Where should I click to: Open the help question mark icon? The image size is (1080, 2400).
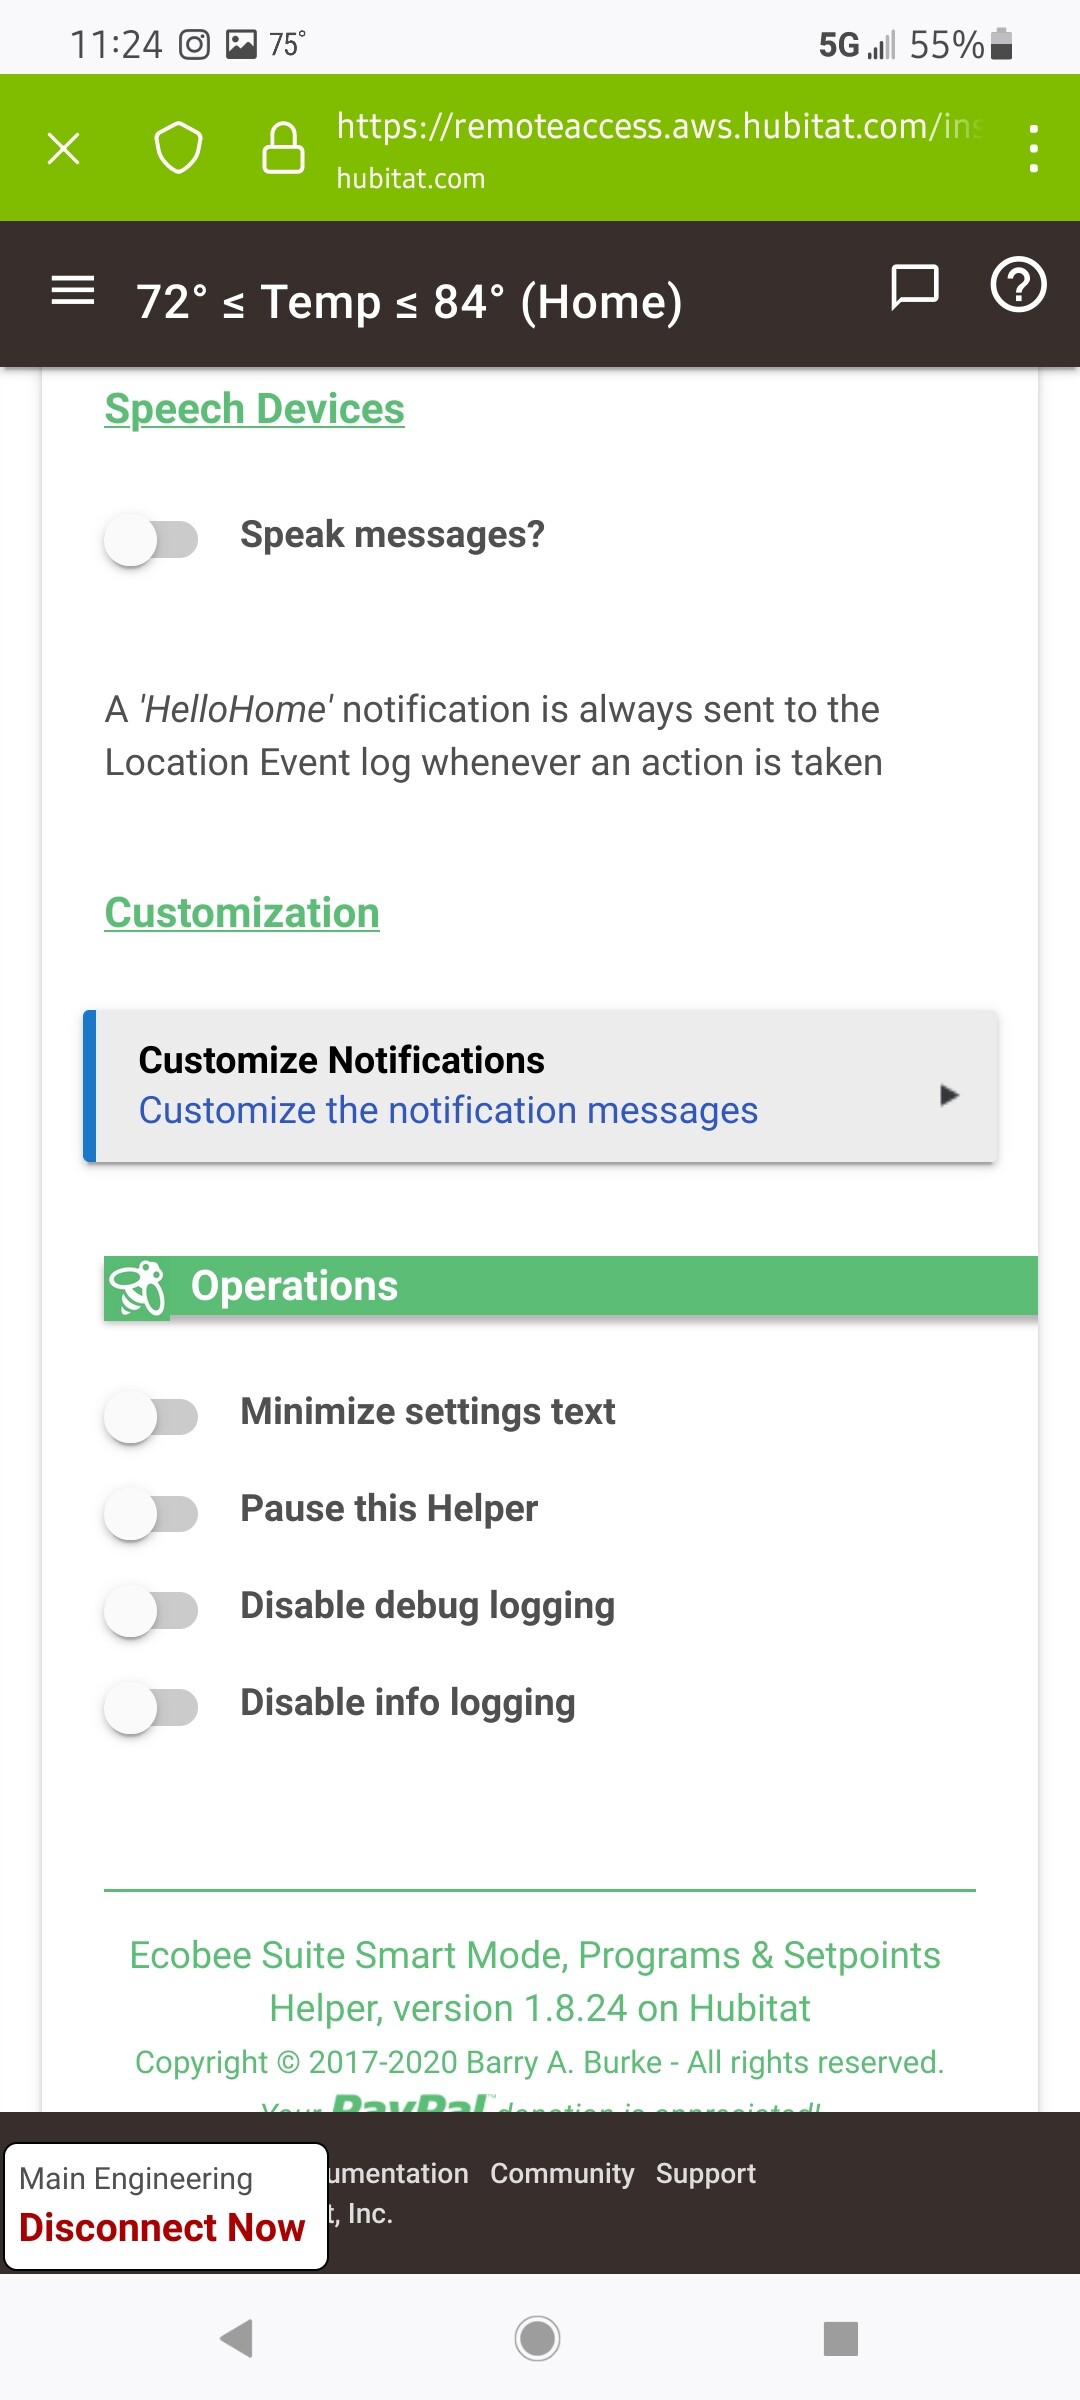point(1018,286)
